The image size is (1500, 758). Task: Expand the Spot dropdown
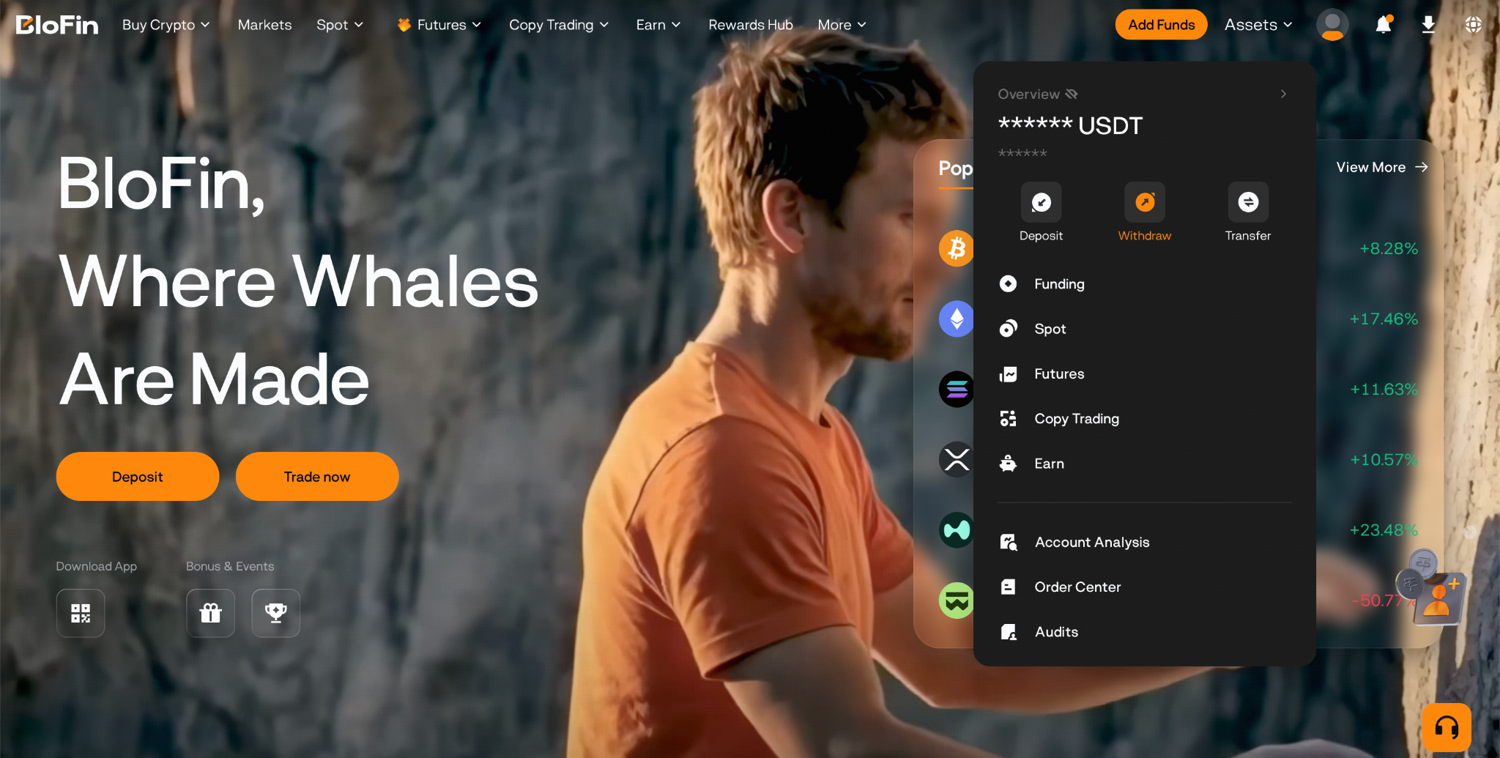[340, 25]
